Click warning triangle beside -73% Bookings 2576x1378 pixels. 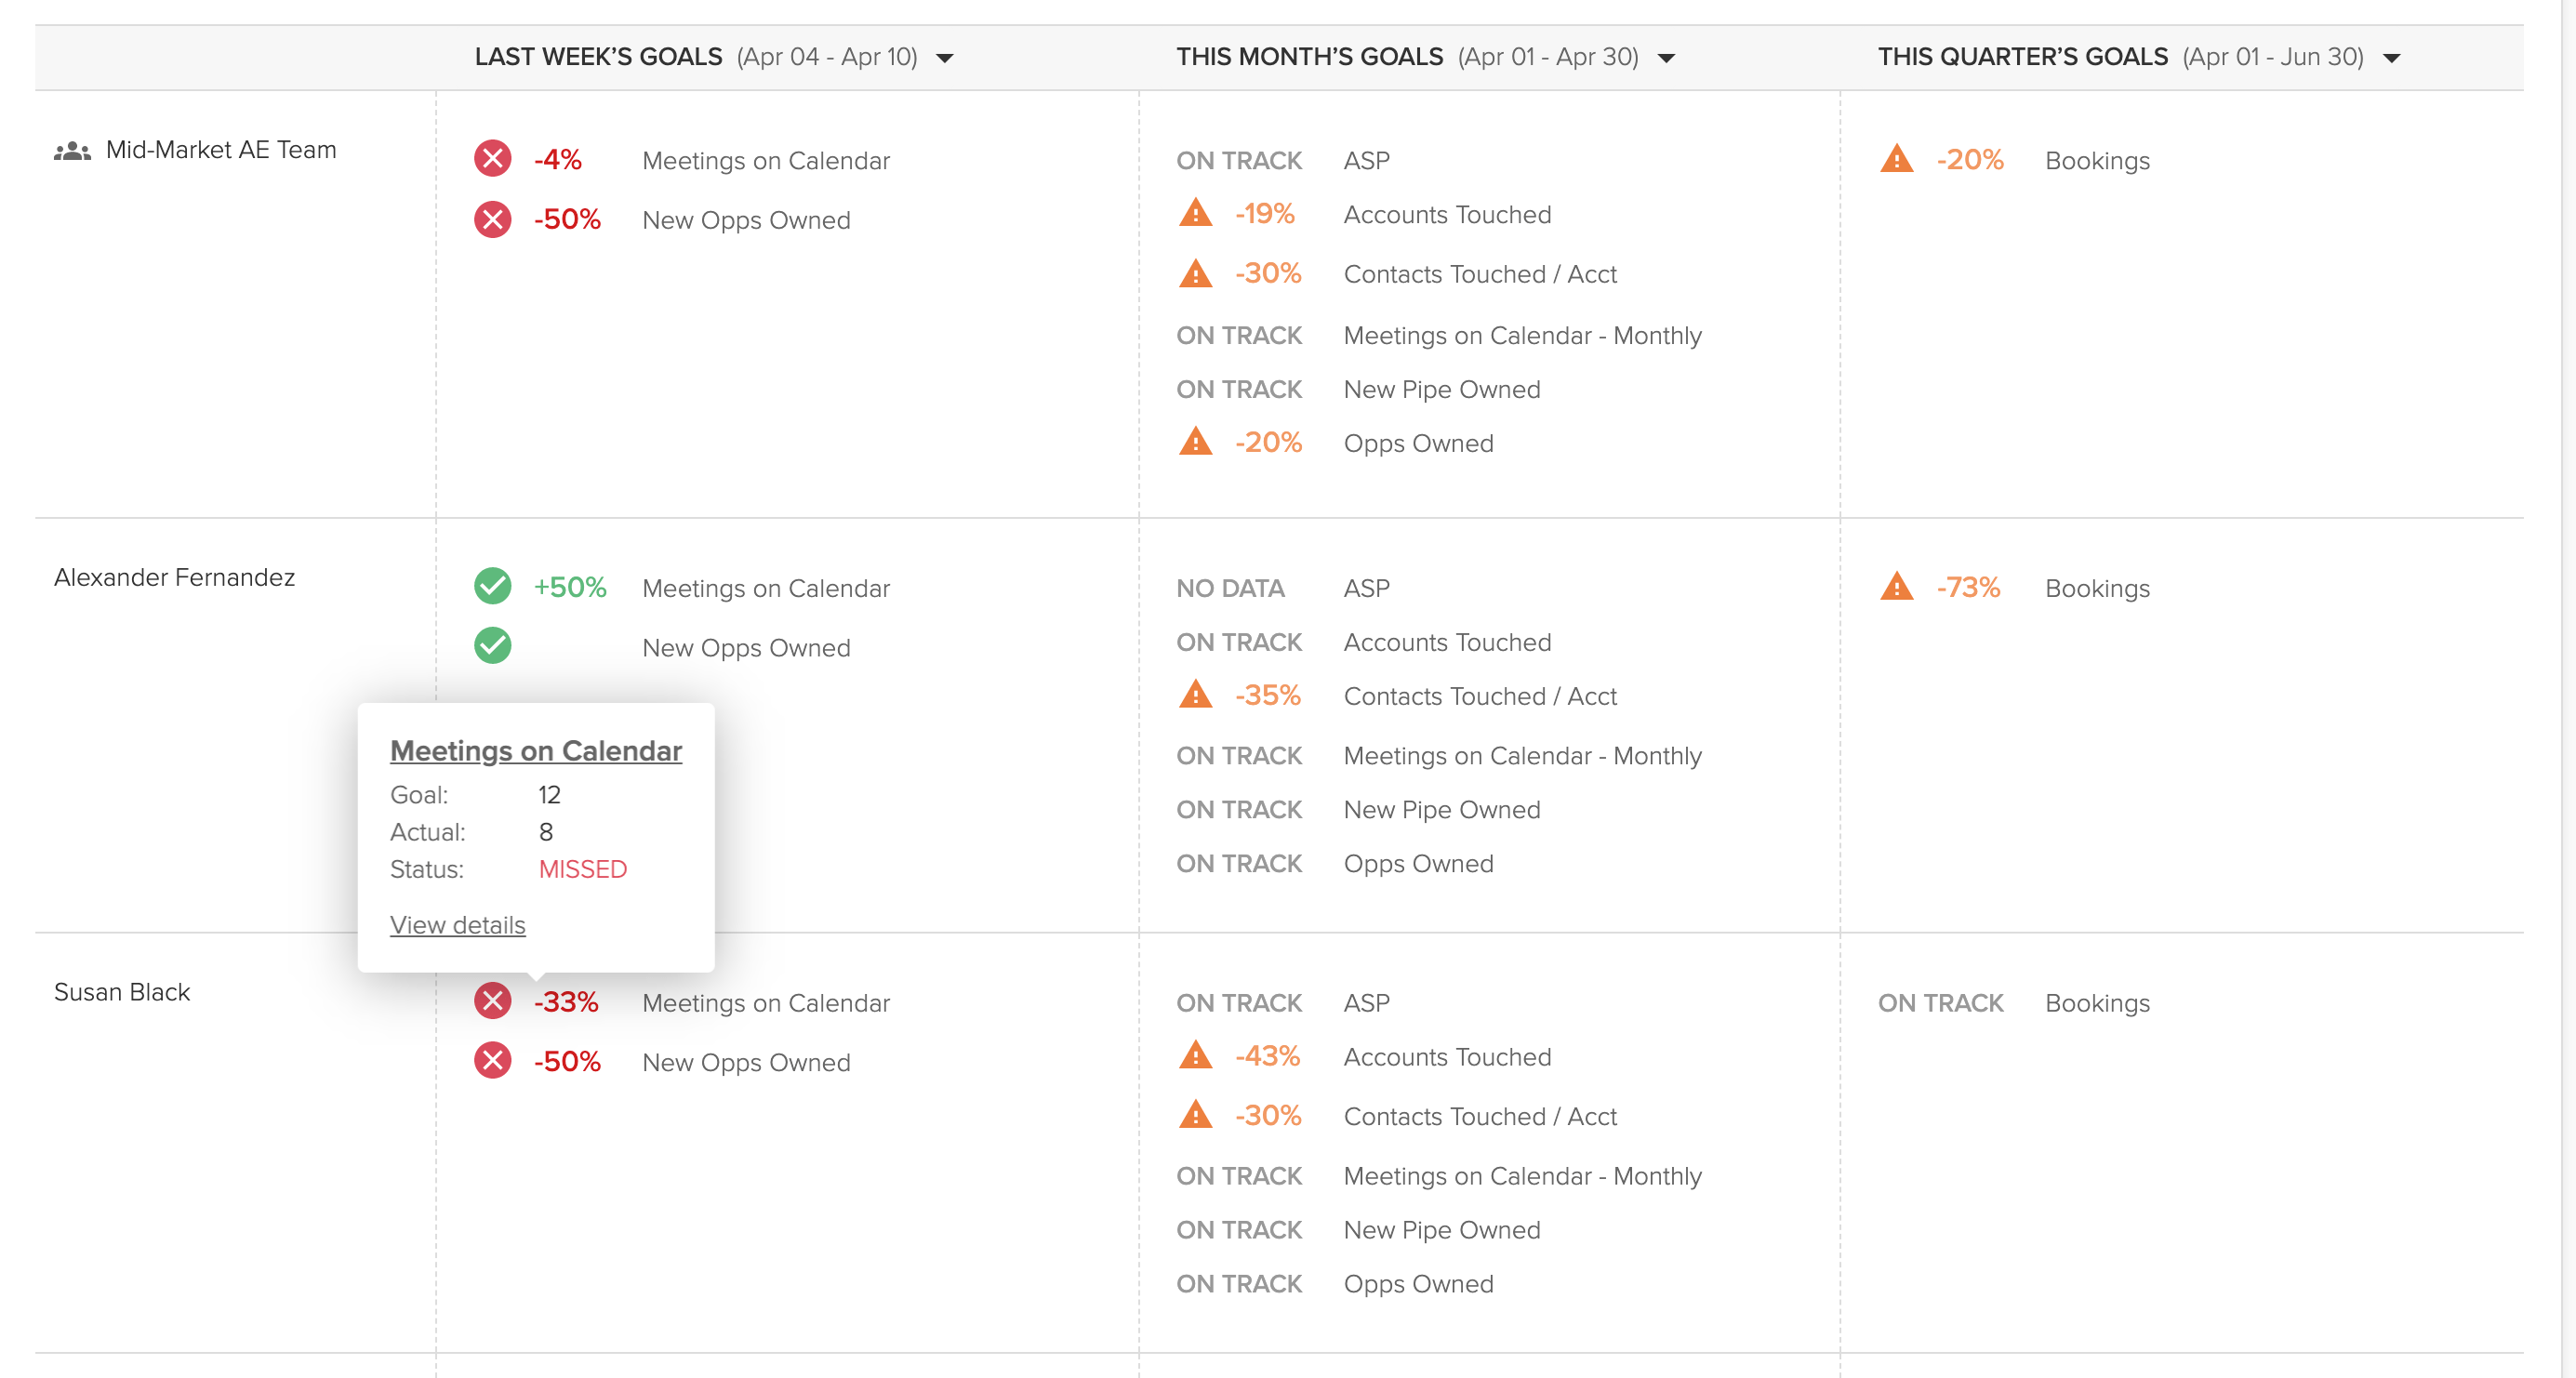[1896, 587]
